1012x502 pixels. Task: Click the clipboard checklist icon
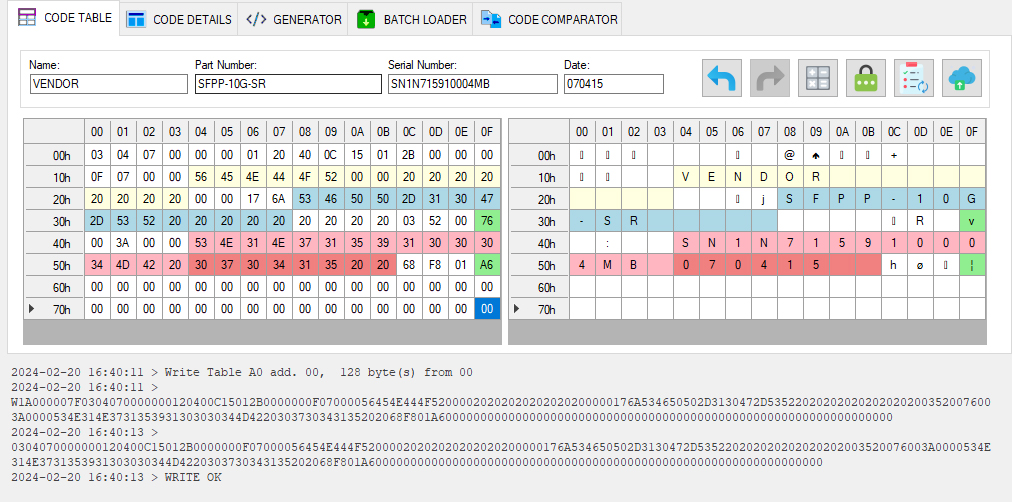pos(913,78)
